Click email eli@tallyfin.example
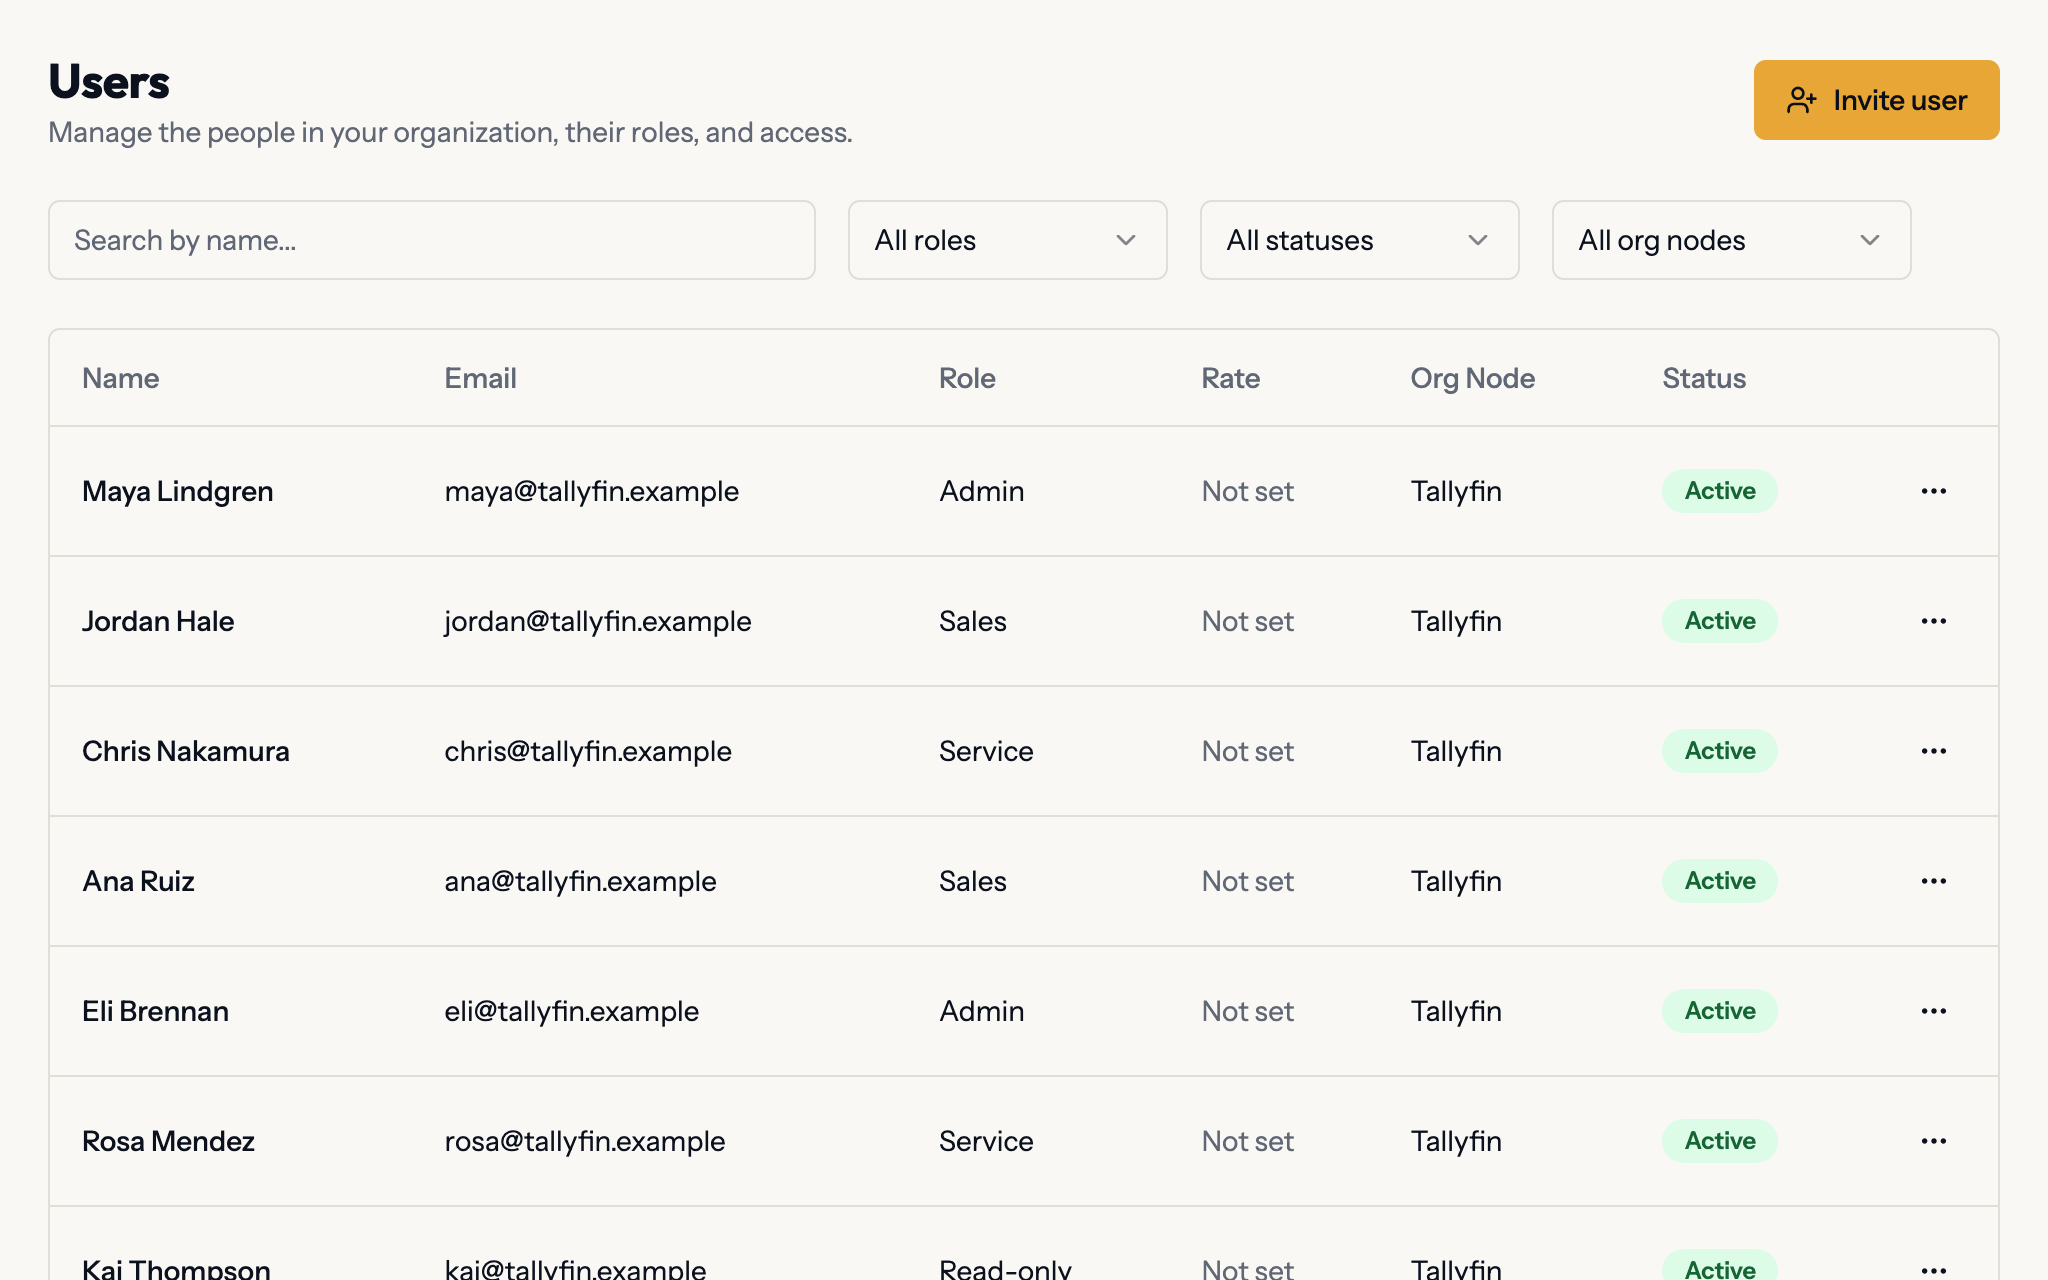 571,1011
